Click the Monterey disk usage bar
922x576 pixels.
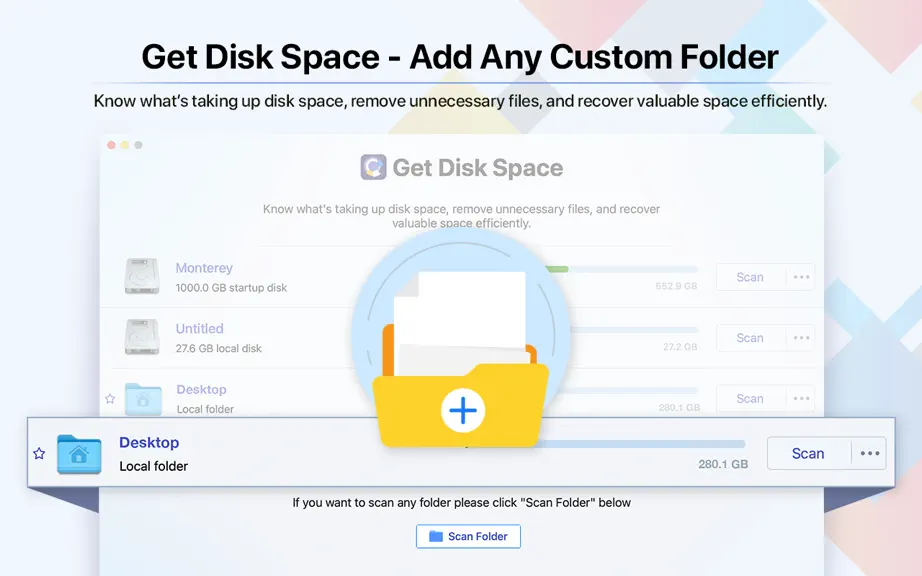622,269
